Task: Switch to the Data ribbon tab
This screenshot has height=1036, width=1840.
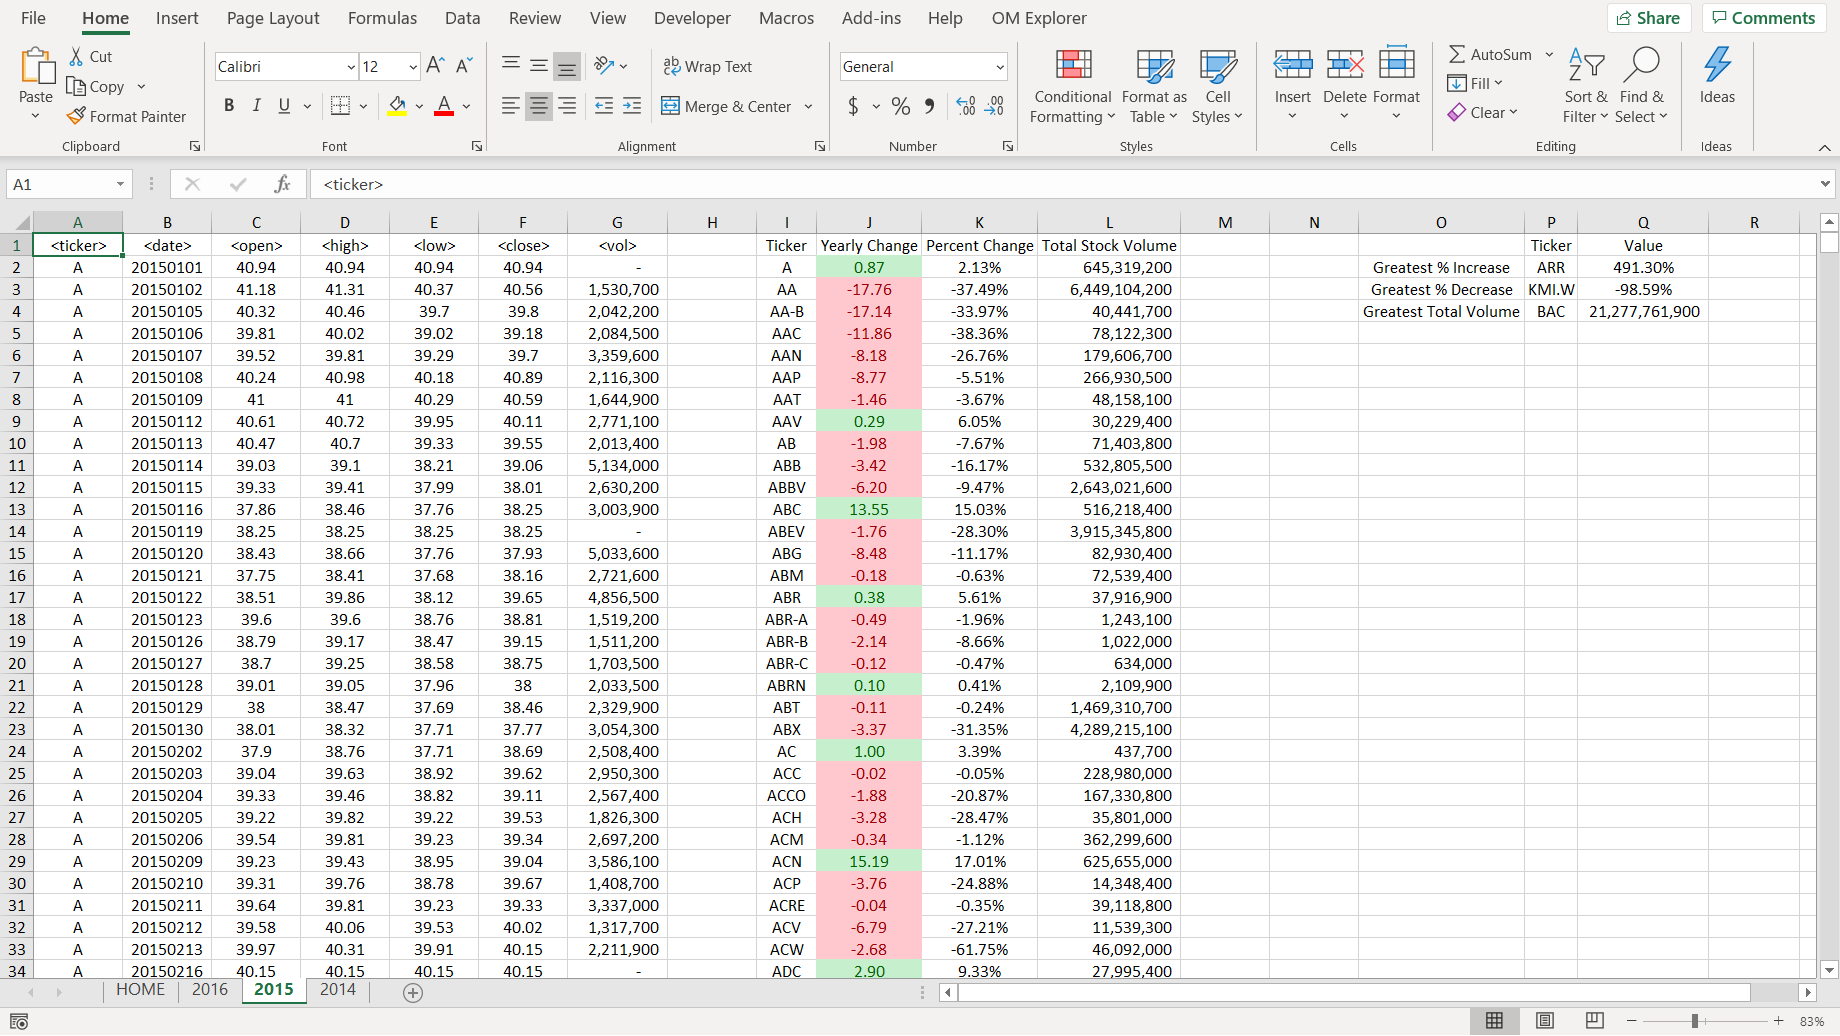Action: (462, 18)
